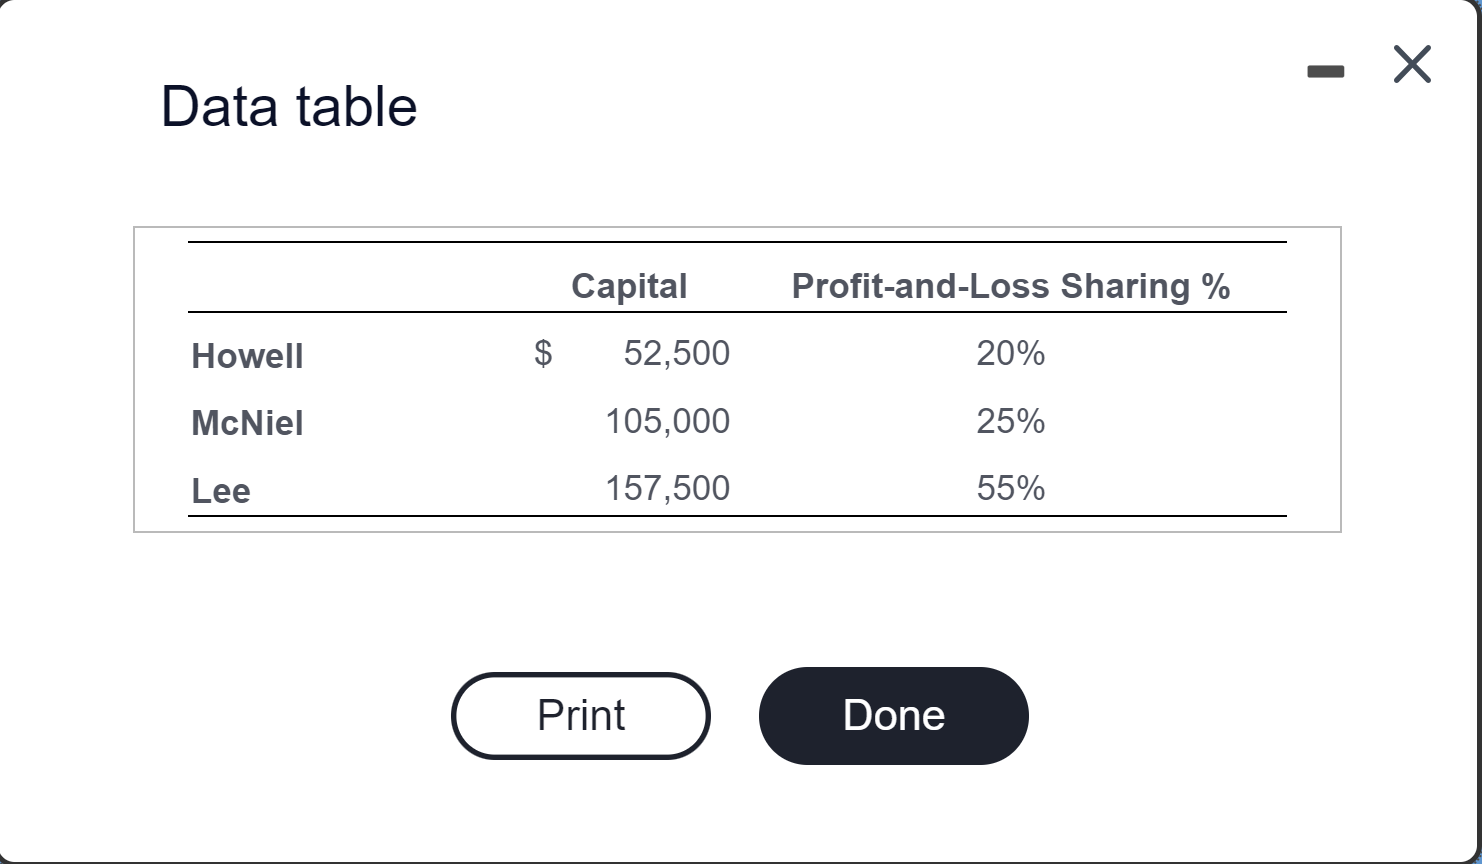Click the dollar sign beside 52,500
1482x864 pixels.
[541, 353]
